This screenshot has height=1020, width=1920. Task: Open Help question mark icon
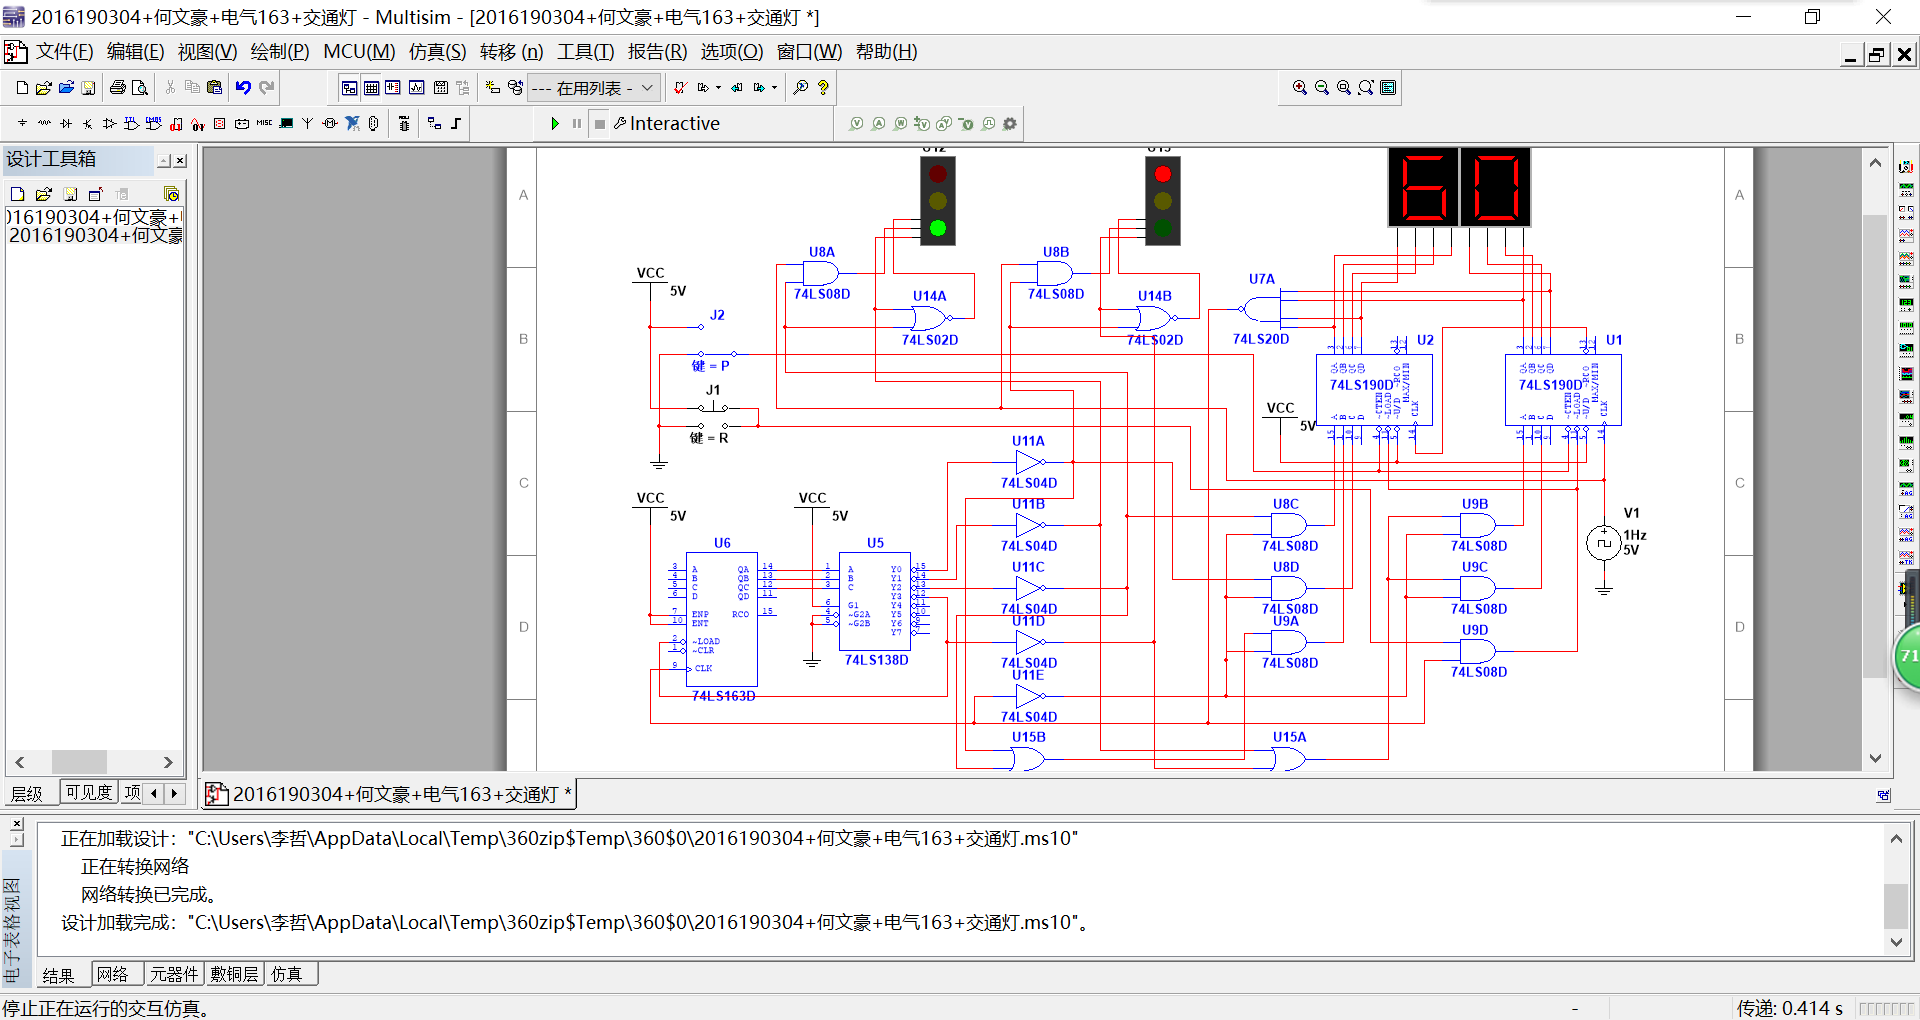click(823, 88)
